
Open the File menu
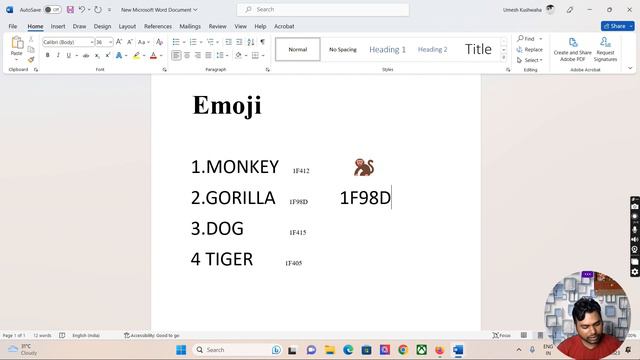point(13,26)
